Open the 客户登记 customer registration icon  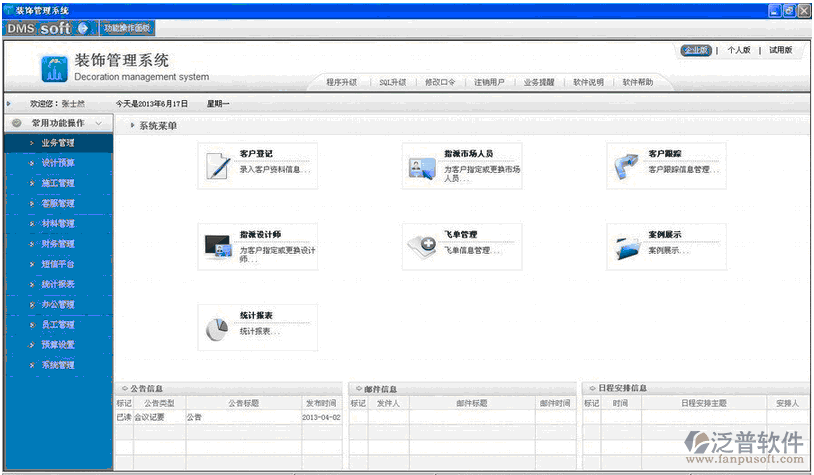tap(217, 166)
